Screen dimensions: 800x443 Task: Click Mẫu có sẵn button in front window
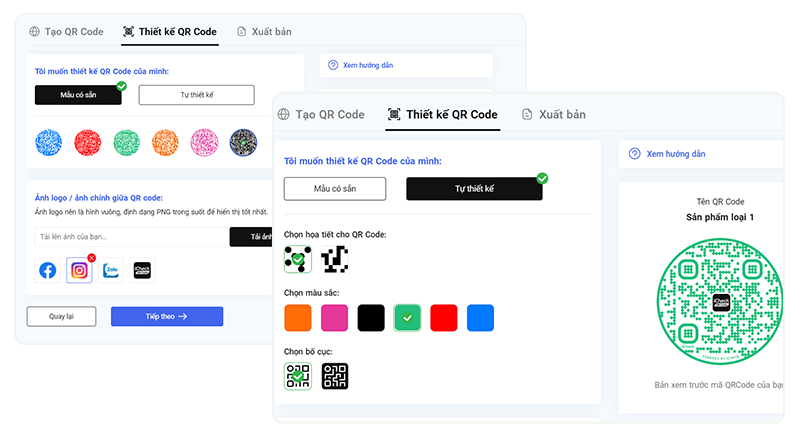tap(335, 189)
